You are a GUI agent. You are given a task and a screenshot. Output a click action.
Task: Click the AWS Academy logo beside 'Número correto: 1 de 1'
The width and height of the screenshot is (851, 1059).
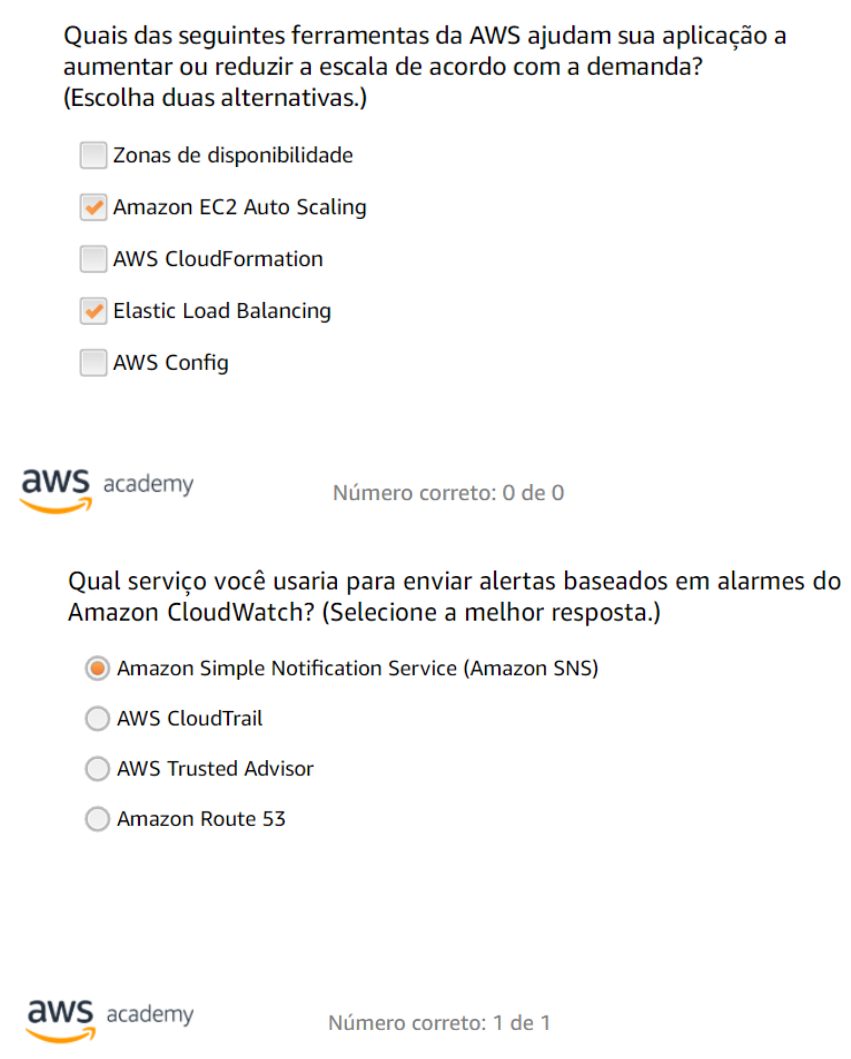(x=110, y=1017)
